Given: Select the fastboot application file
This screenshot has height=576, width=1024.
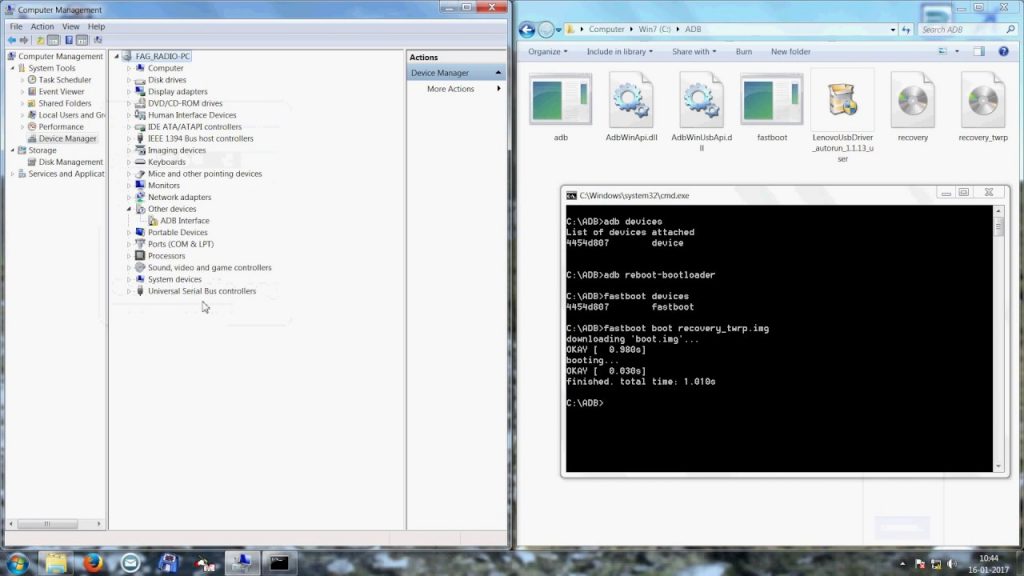Looking at the screenshot, I should coord(772,108).
